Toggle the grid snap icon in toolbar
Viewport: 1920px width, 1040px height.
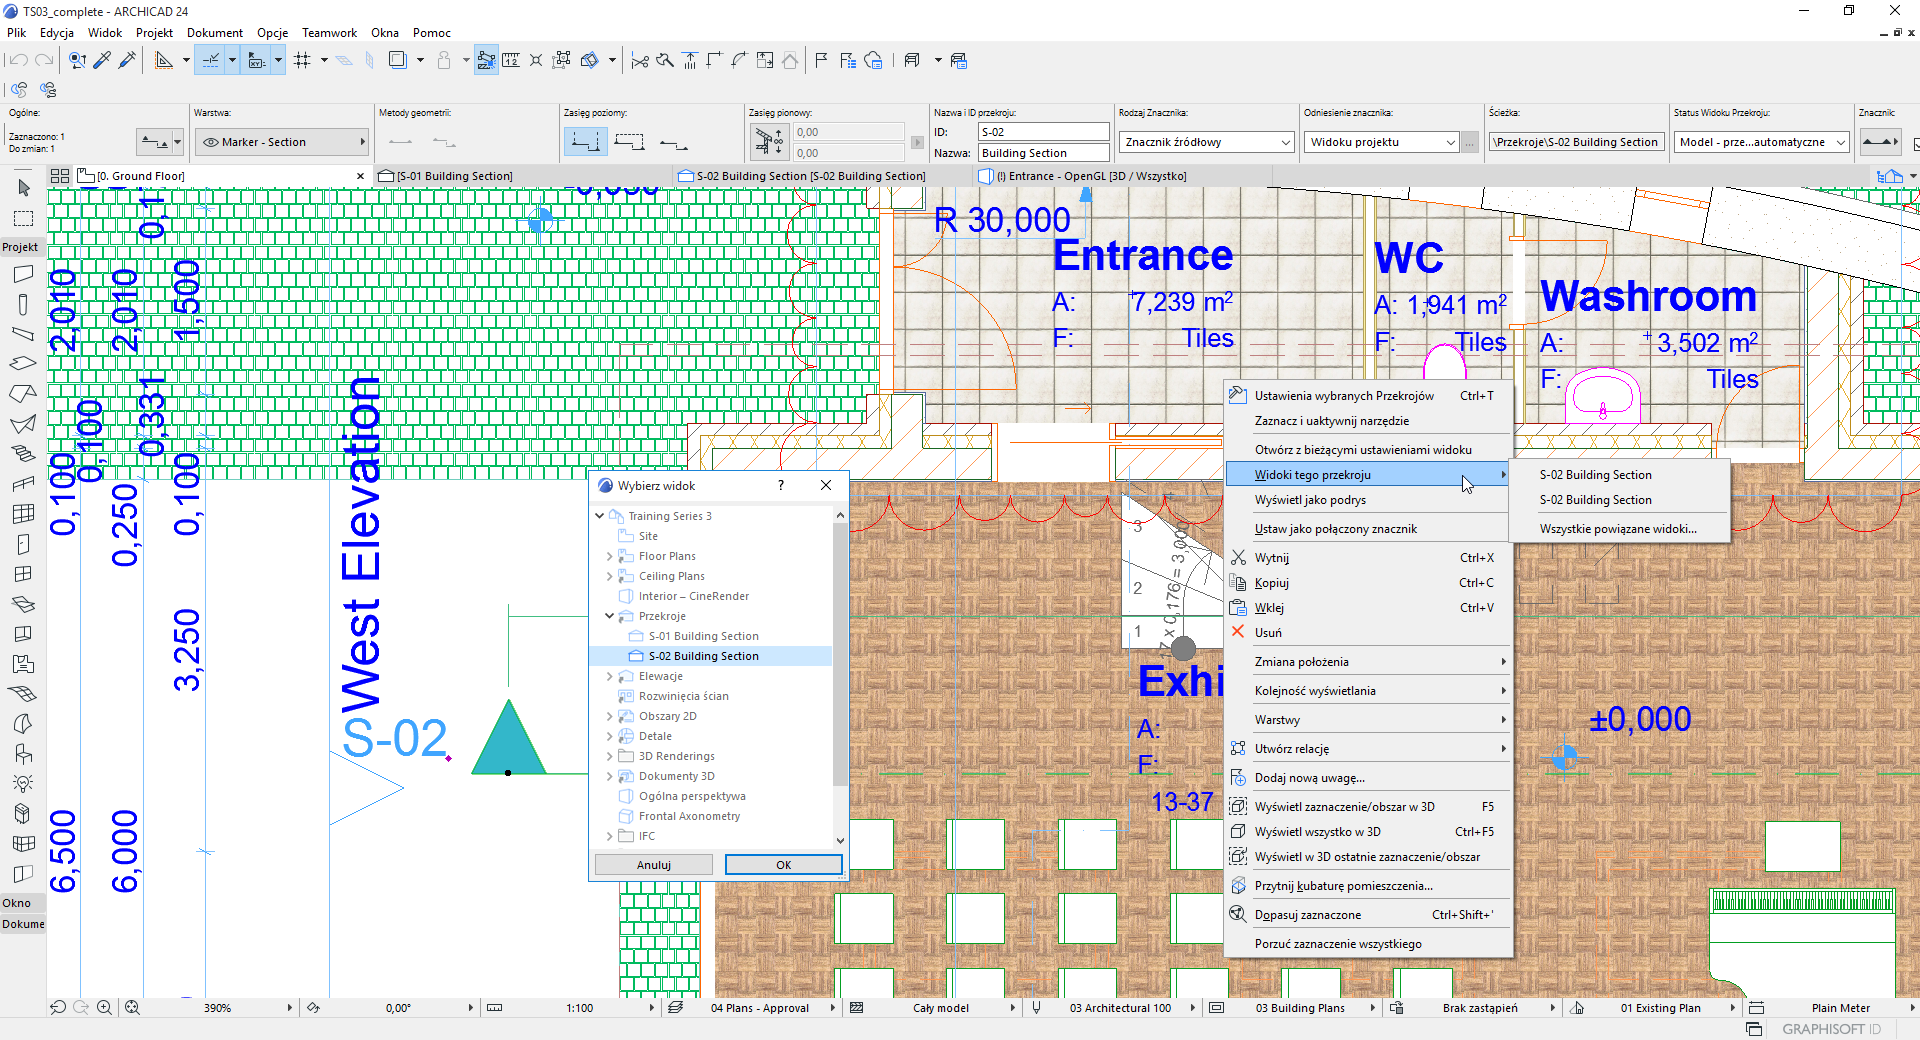[x=302, y=60]
